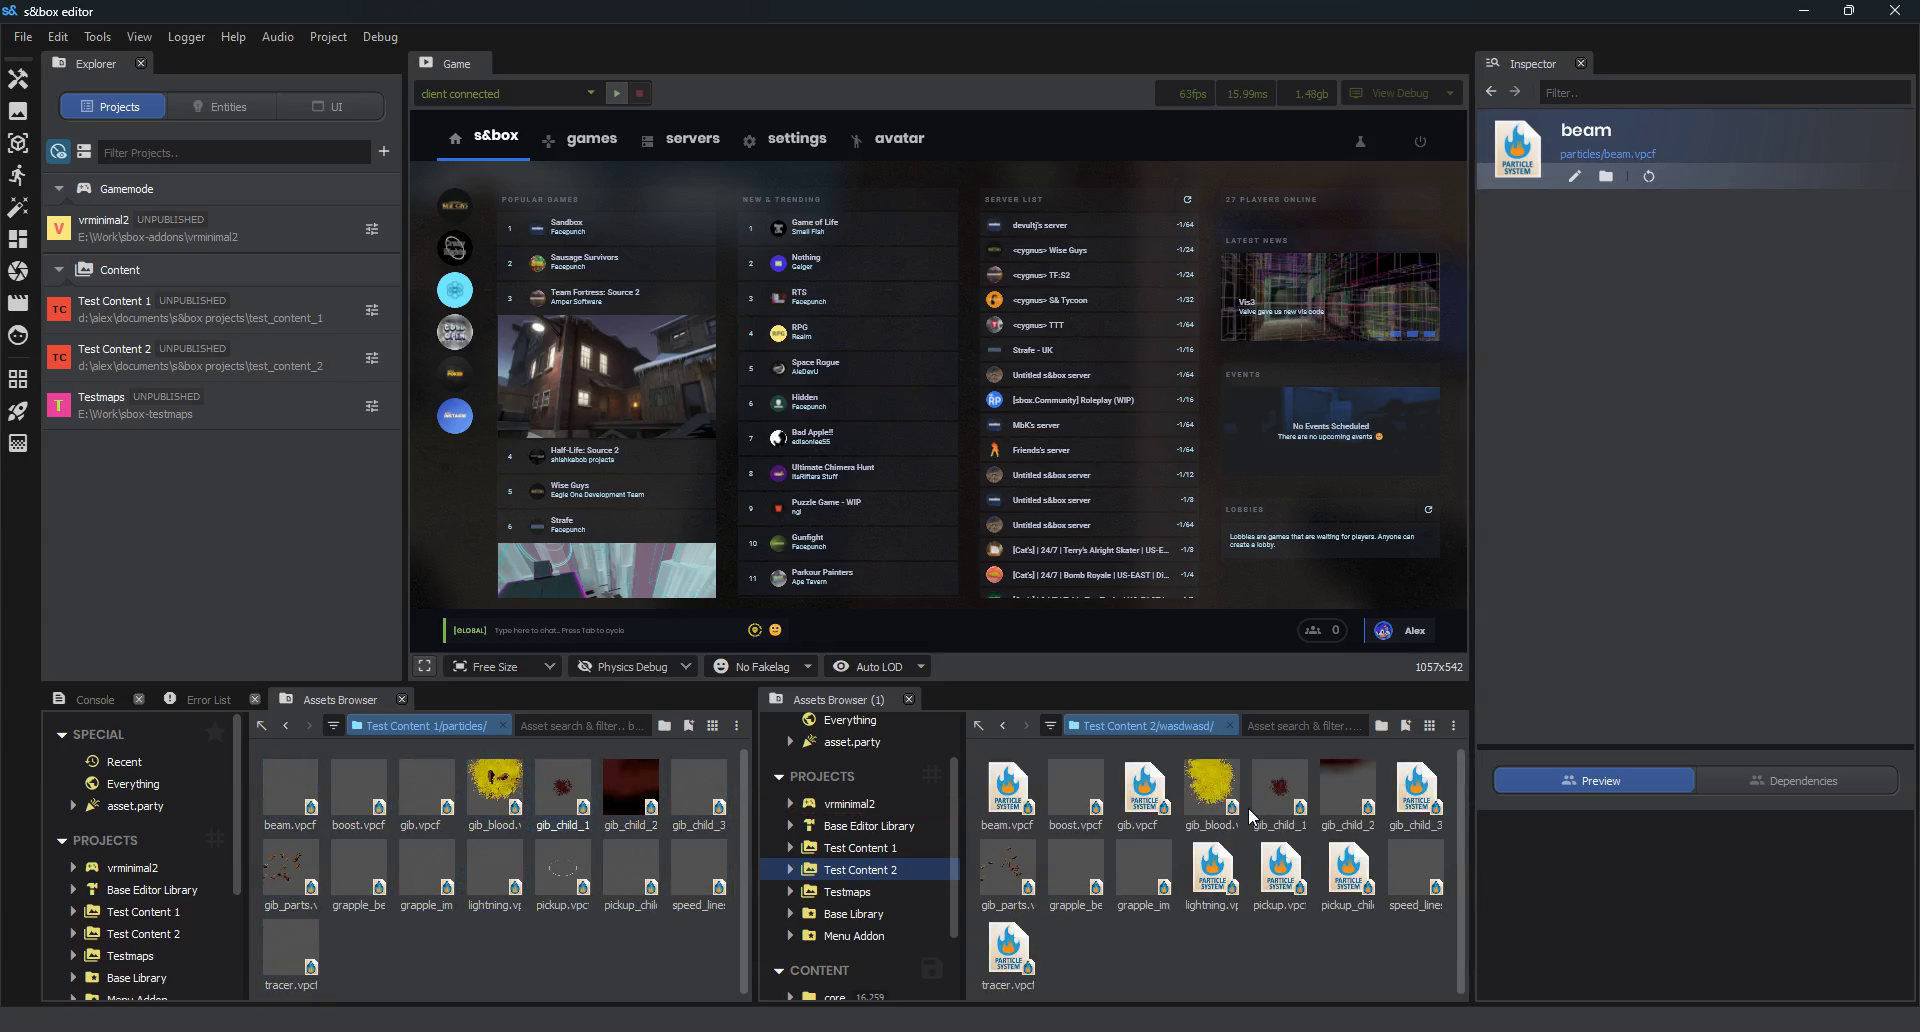Switch to the Error List tab

(208, 700)
